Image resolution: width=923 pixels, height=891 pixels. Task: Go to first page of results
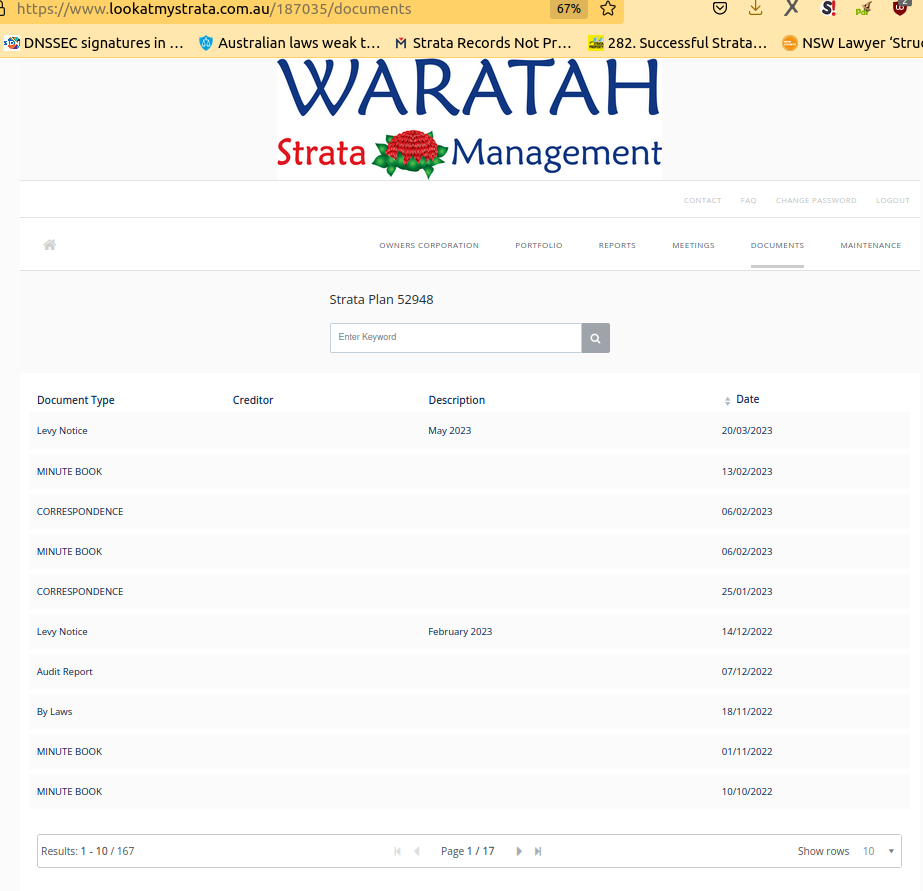(x=397, y=851)
